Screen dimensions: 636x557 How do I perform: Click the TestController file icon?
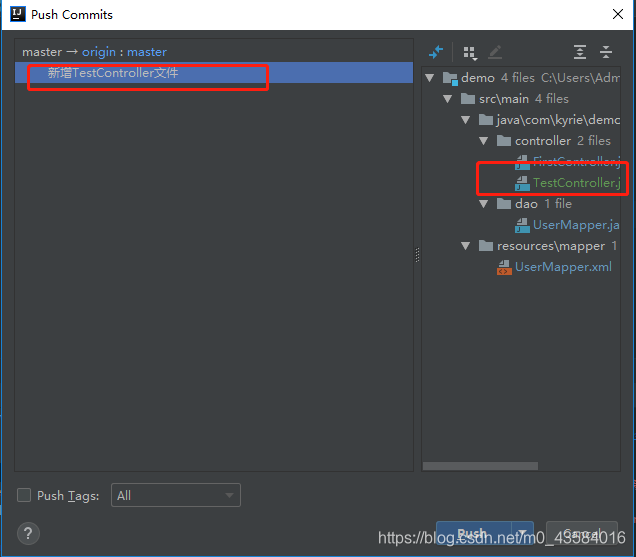pos(522,183)
